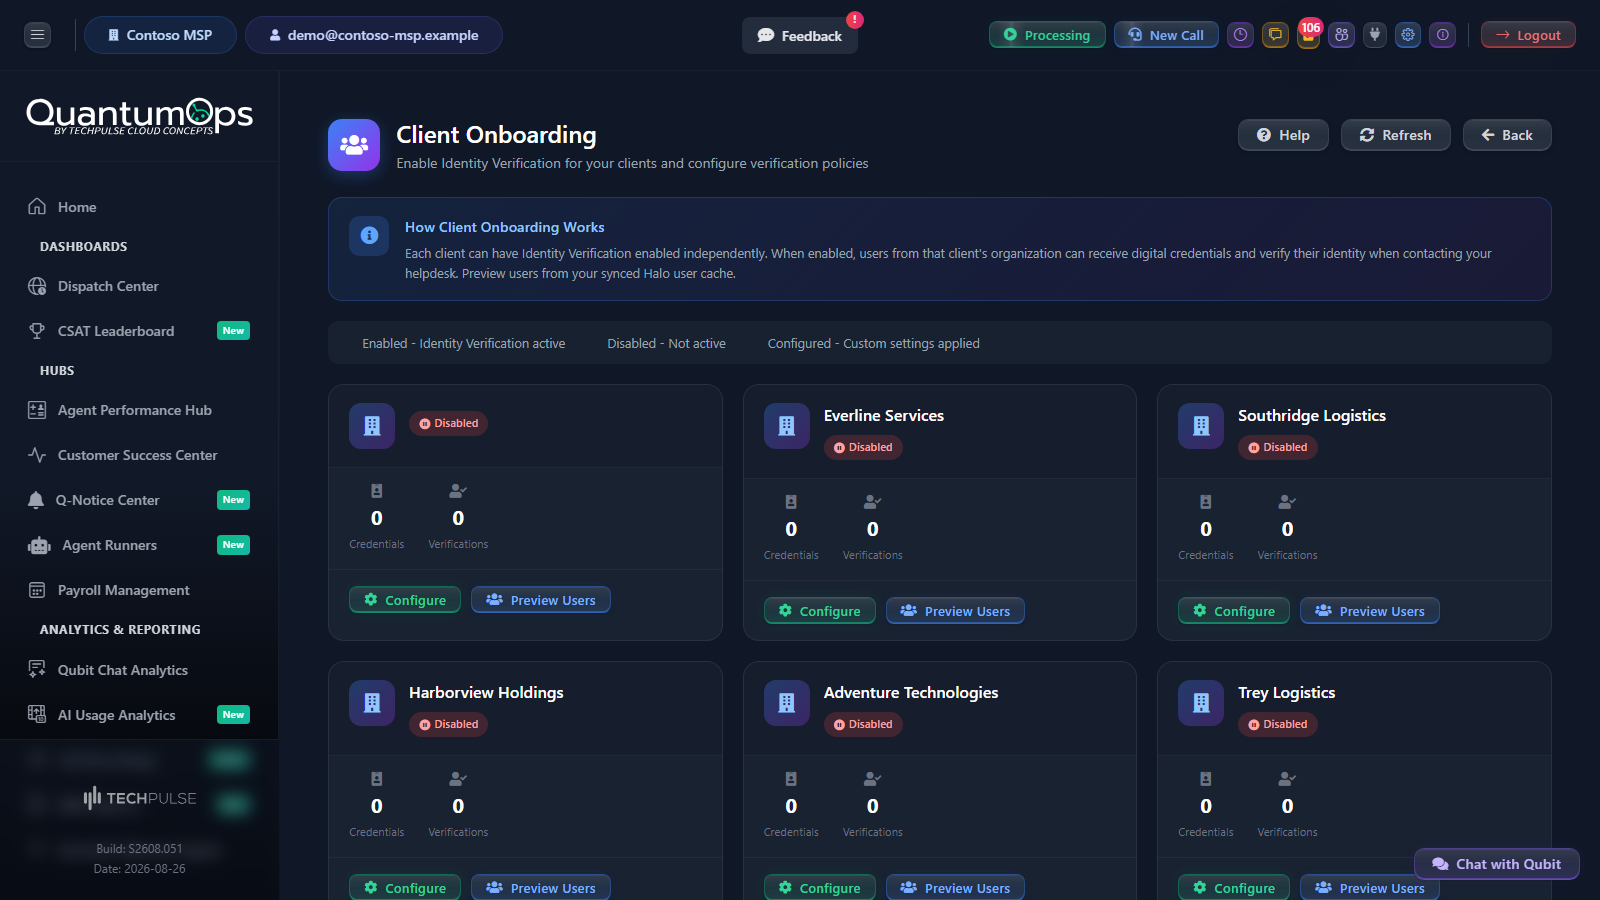The height and width of the screenshot is (900, 1600).
Task: Click the Trey Logistics building icon
Action: tap(1201, 703)
